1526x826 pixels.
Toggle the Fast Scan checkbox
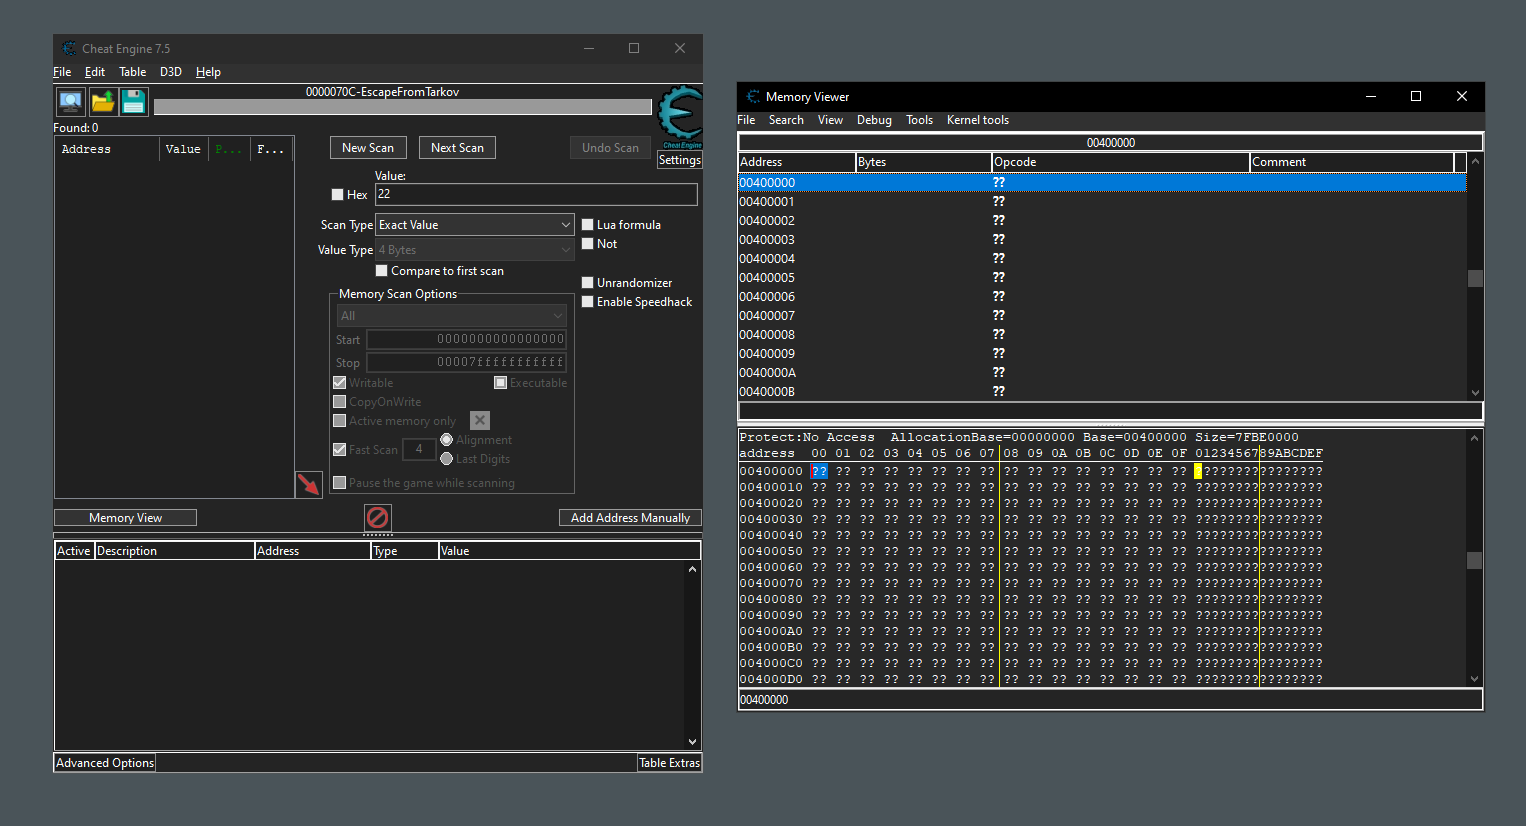pos(339,450)
